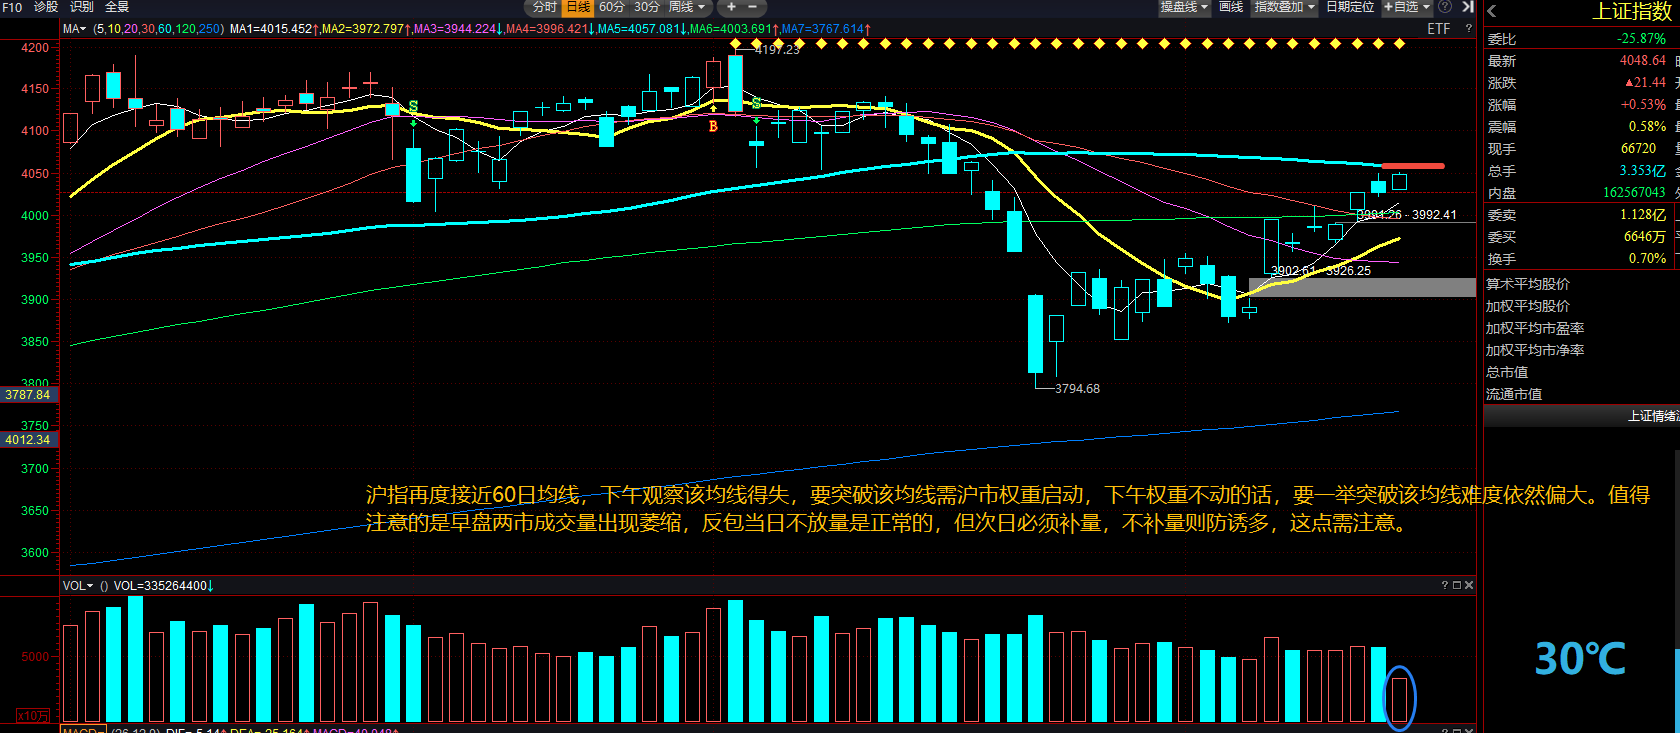Click the zoom-out minus icon

tap(753, 7)
